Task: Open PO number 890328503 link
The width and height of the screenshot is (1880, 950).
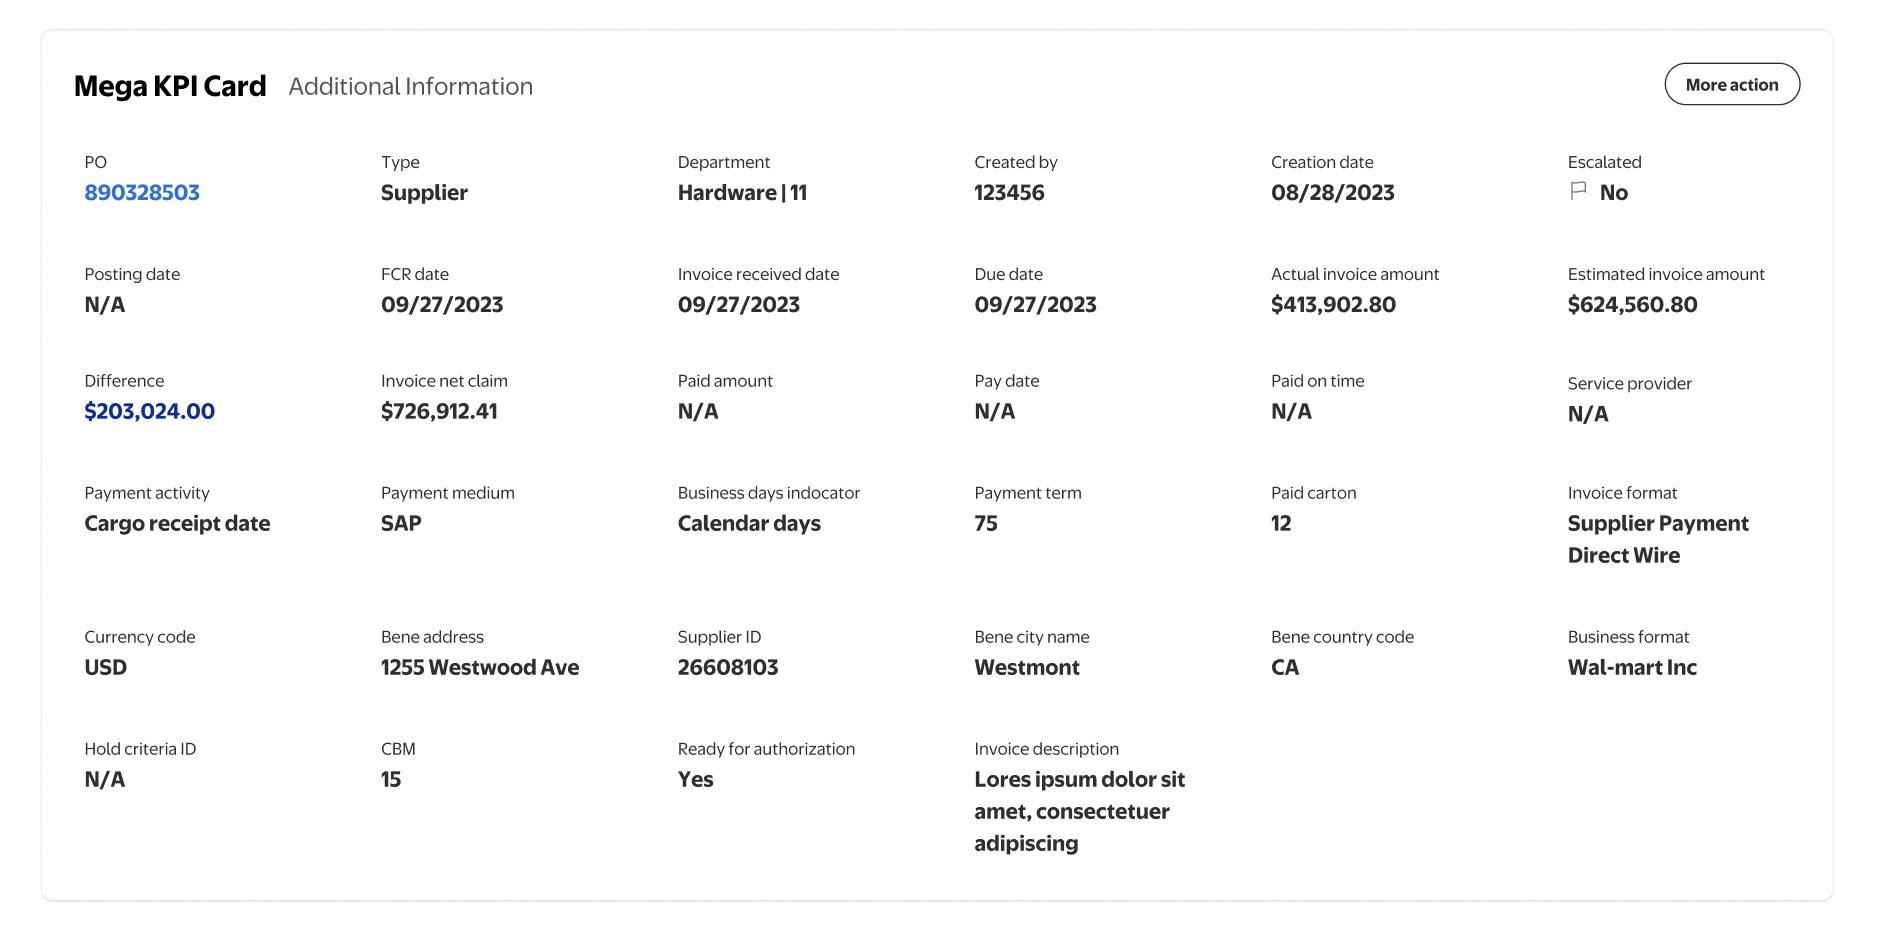Action: point(142,193)
